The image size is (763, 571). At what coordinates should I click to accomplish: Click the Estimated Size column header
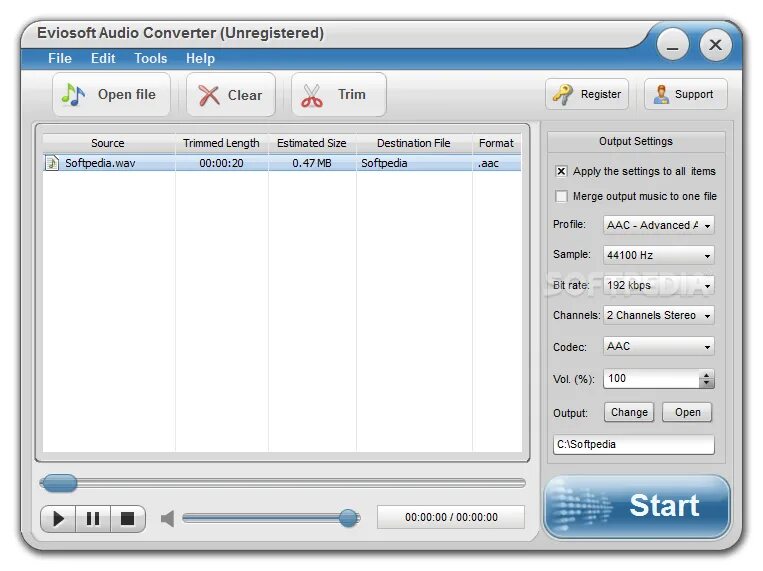click(x=312, y=143)
